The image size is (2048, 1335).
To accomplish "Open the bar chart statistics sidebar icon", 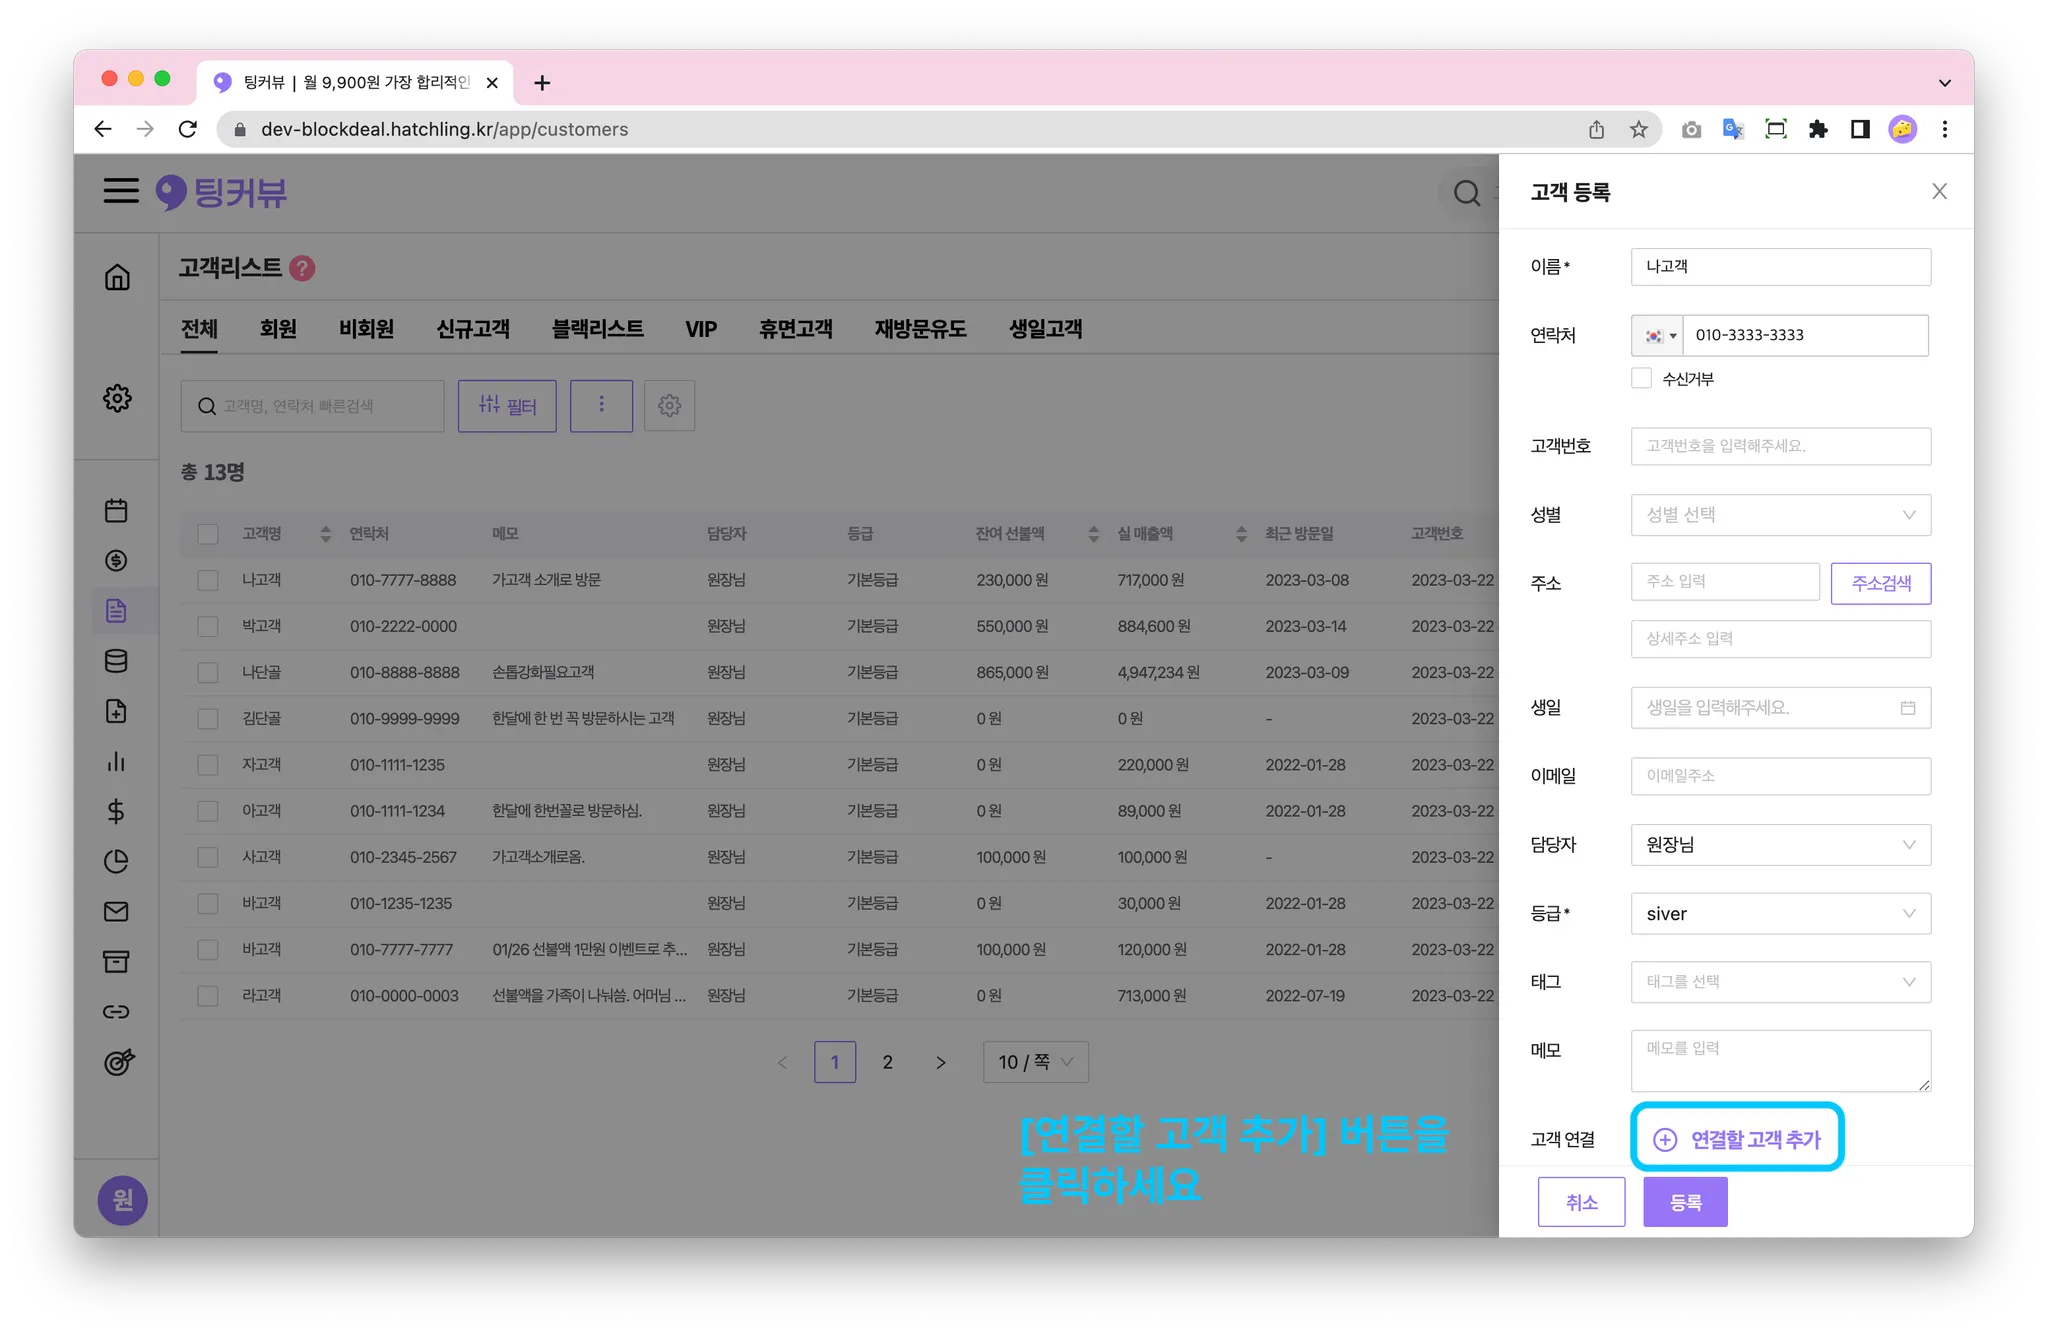I will [116, 761].
